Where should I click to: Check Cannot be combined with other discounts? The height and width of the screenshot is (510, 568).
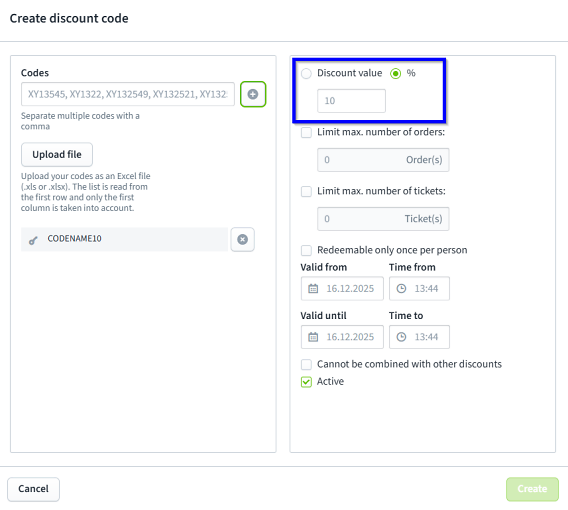[306, 364]
